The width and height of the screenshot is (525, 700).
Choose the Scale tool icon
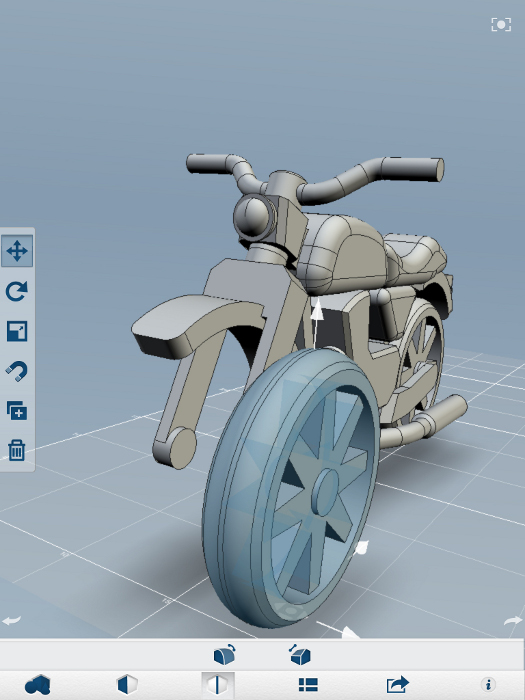tap(17, 331)
